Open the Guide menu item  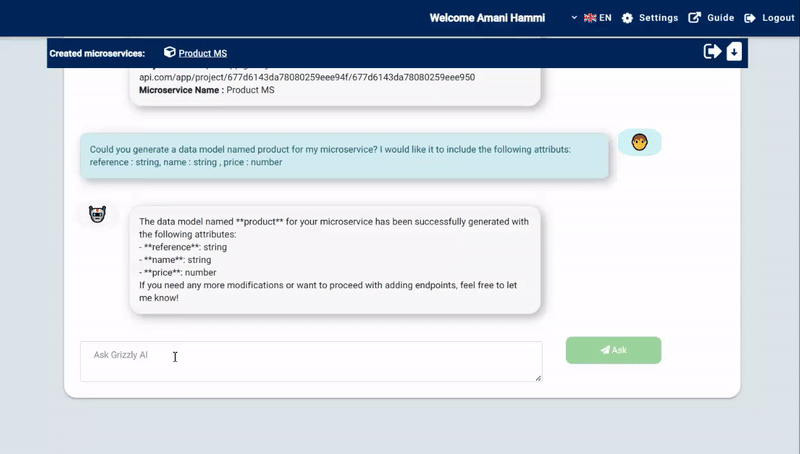point(720,18)
